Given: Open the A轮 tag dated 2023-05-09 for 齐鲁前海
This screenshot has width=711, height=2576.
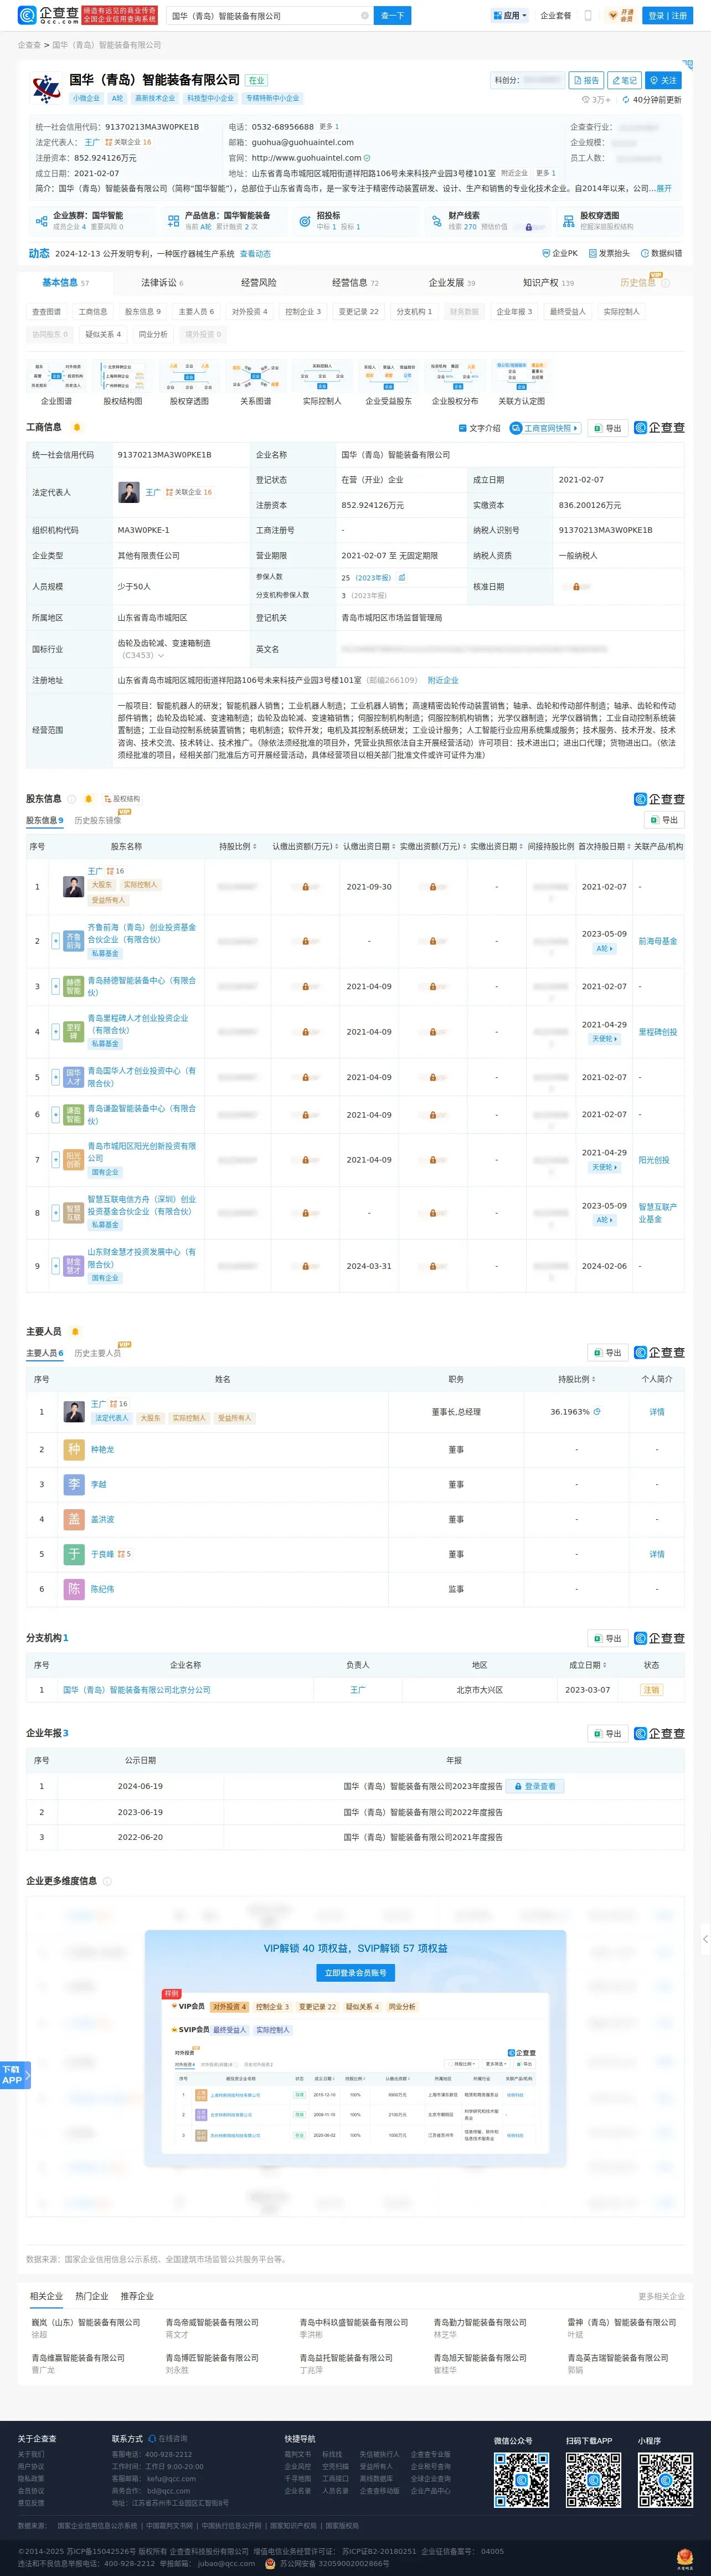Looking at the screenshot, I should click(x=604, y=949).
